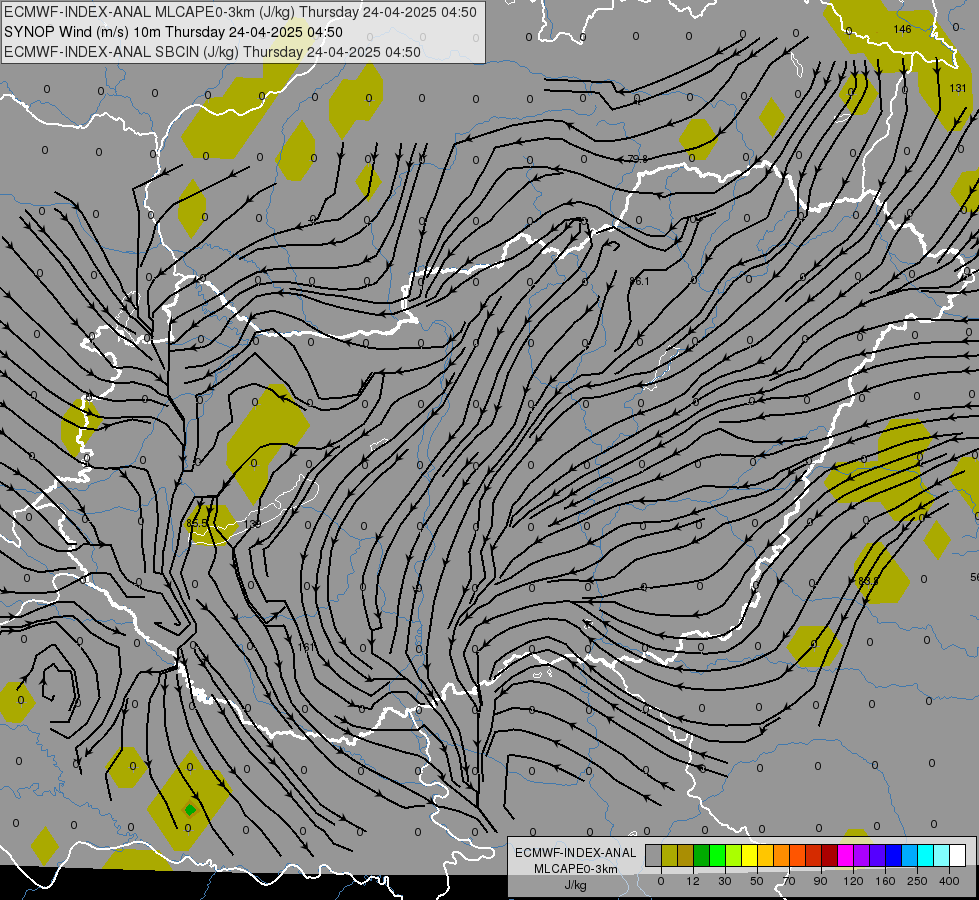Select the dark red legend swatch
The height and width of the screenshot is (900, 979).
[830, 855]
